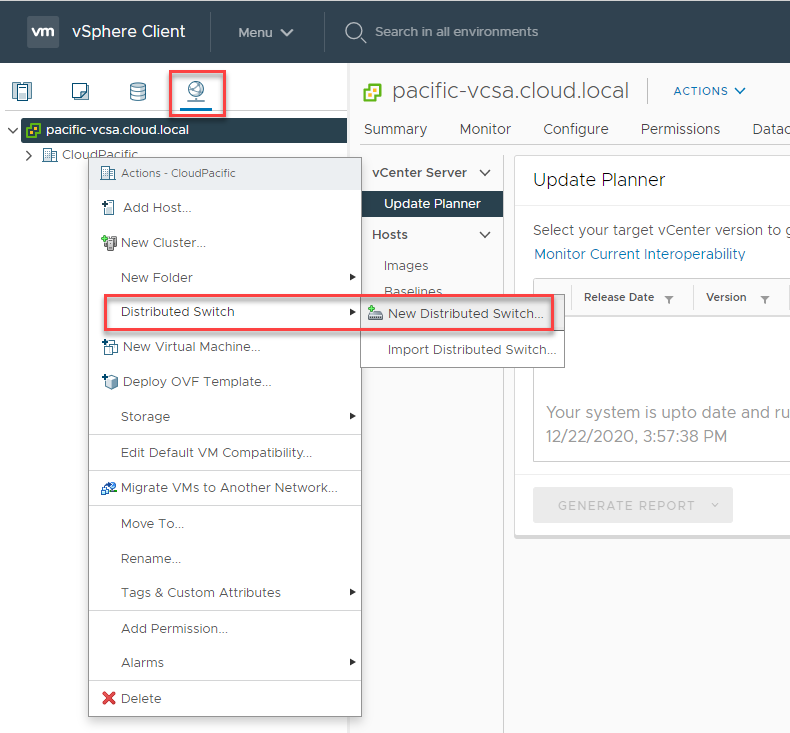Image resolution: width=790 pixels, height=733 pixels.
Task: Click the Actions - CloudPacific menu header
Action: [225, 173]
